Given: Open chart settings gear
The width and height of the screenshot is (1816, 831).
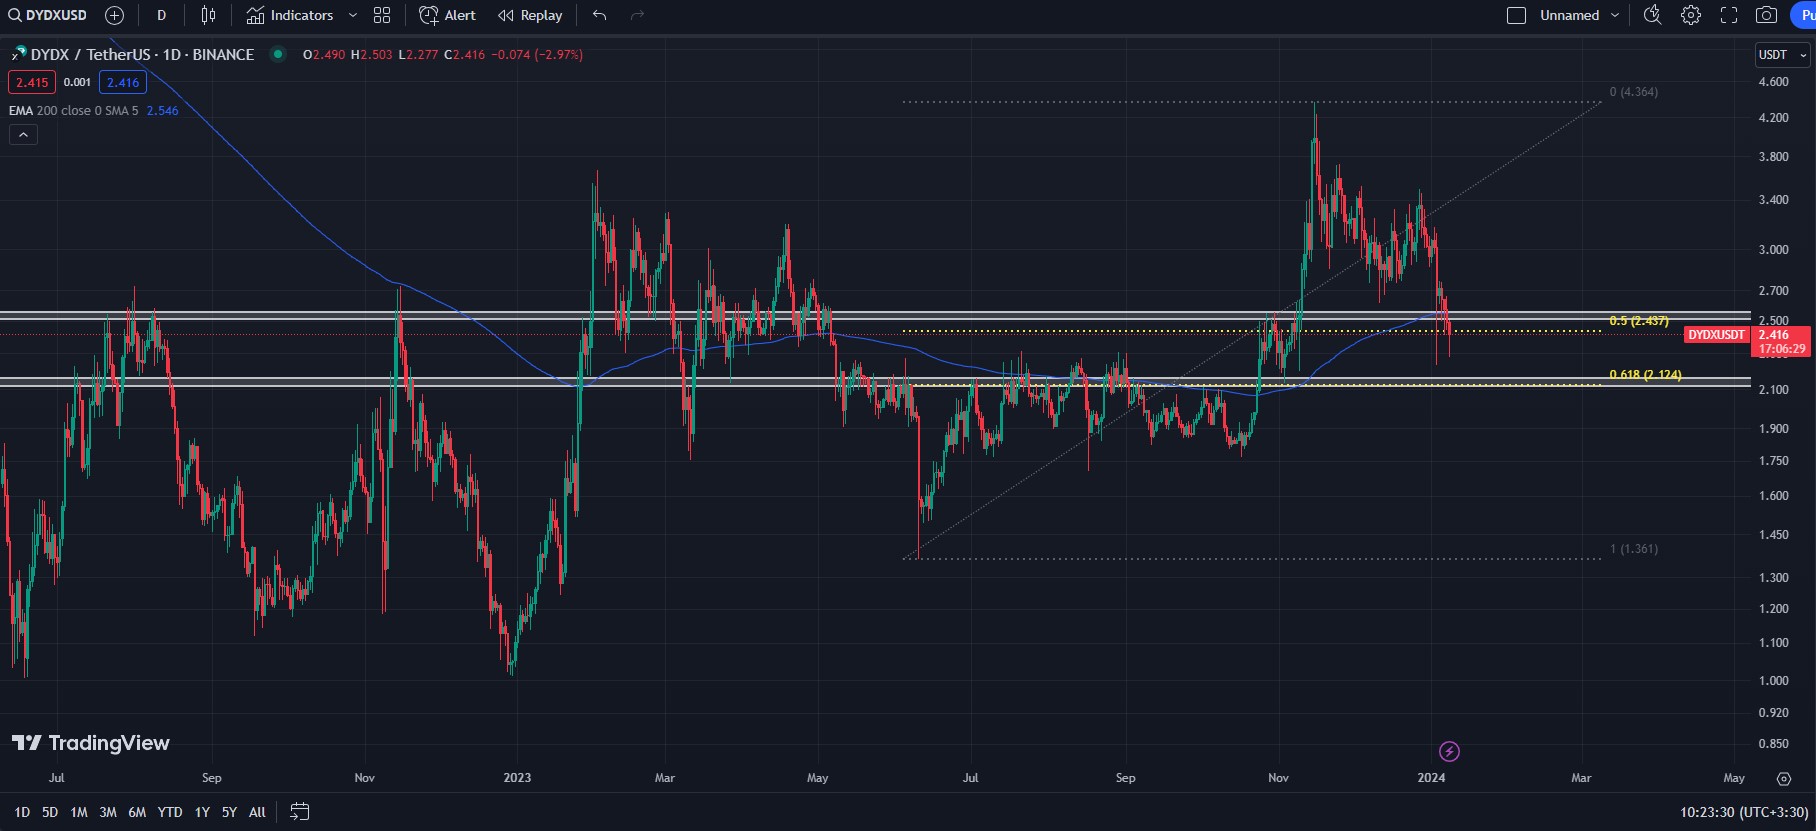Looking at the screenshot, I should click(1690, 15).
